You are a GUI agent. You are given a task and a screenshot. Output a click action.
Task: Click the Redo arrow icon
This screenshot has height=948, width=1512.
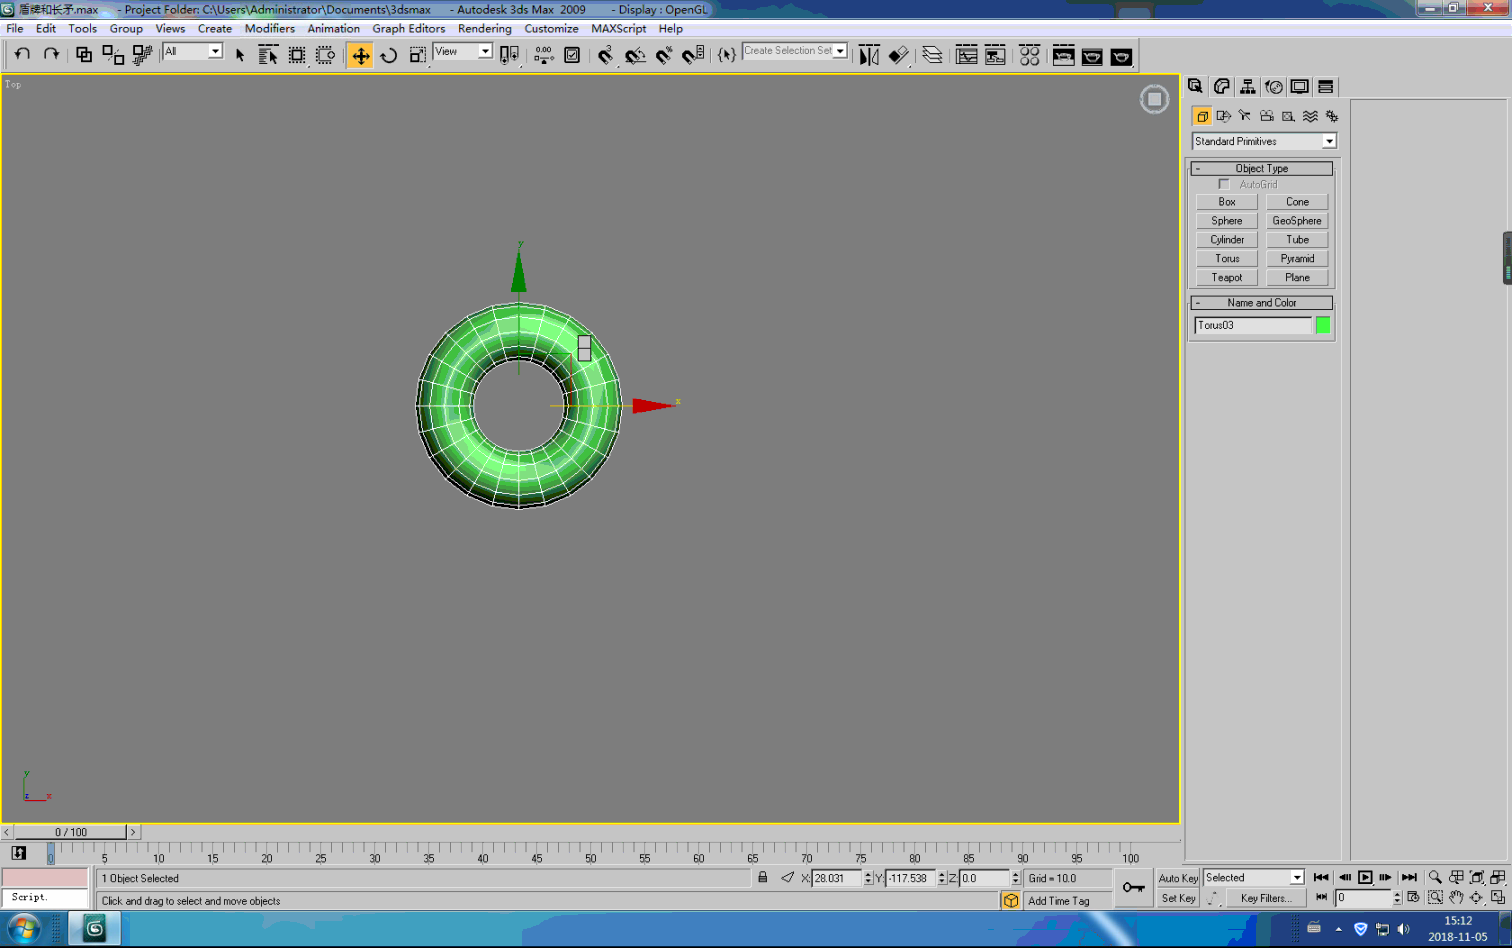51,55
